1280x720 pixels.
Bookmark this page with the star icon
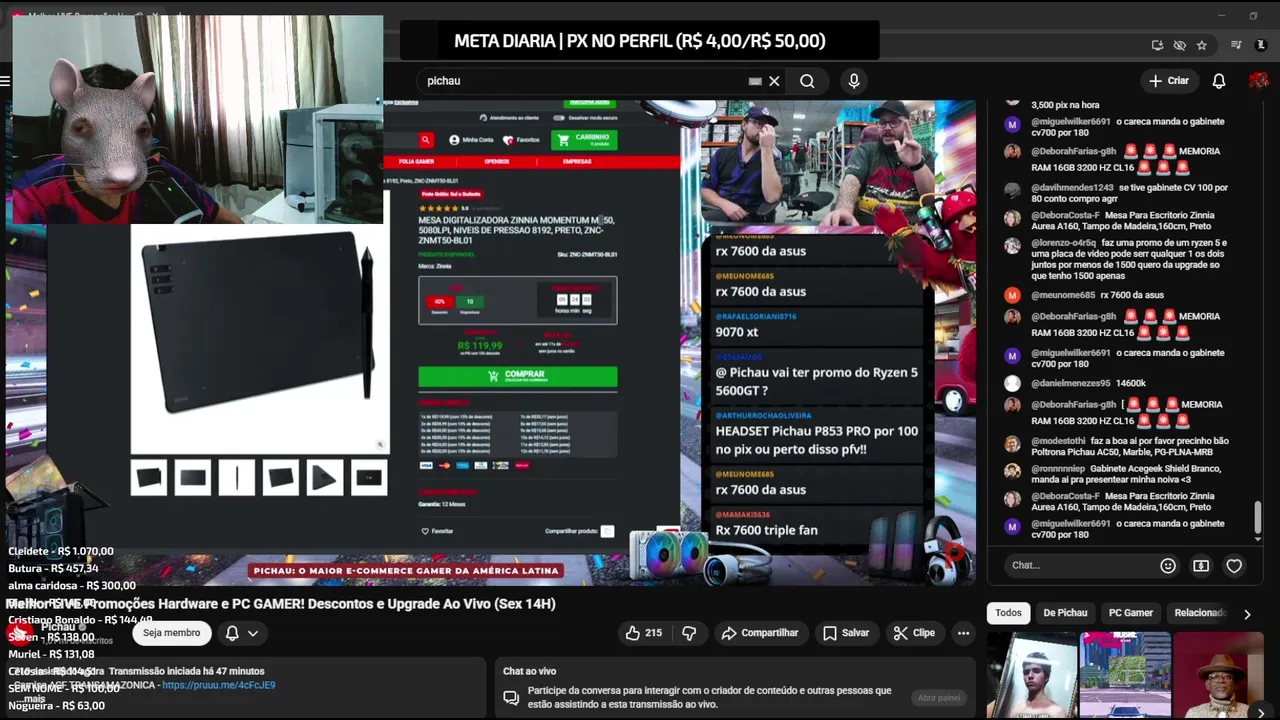coord(1201,45)
